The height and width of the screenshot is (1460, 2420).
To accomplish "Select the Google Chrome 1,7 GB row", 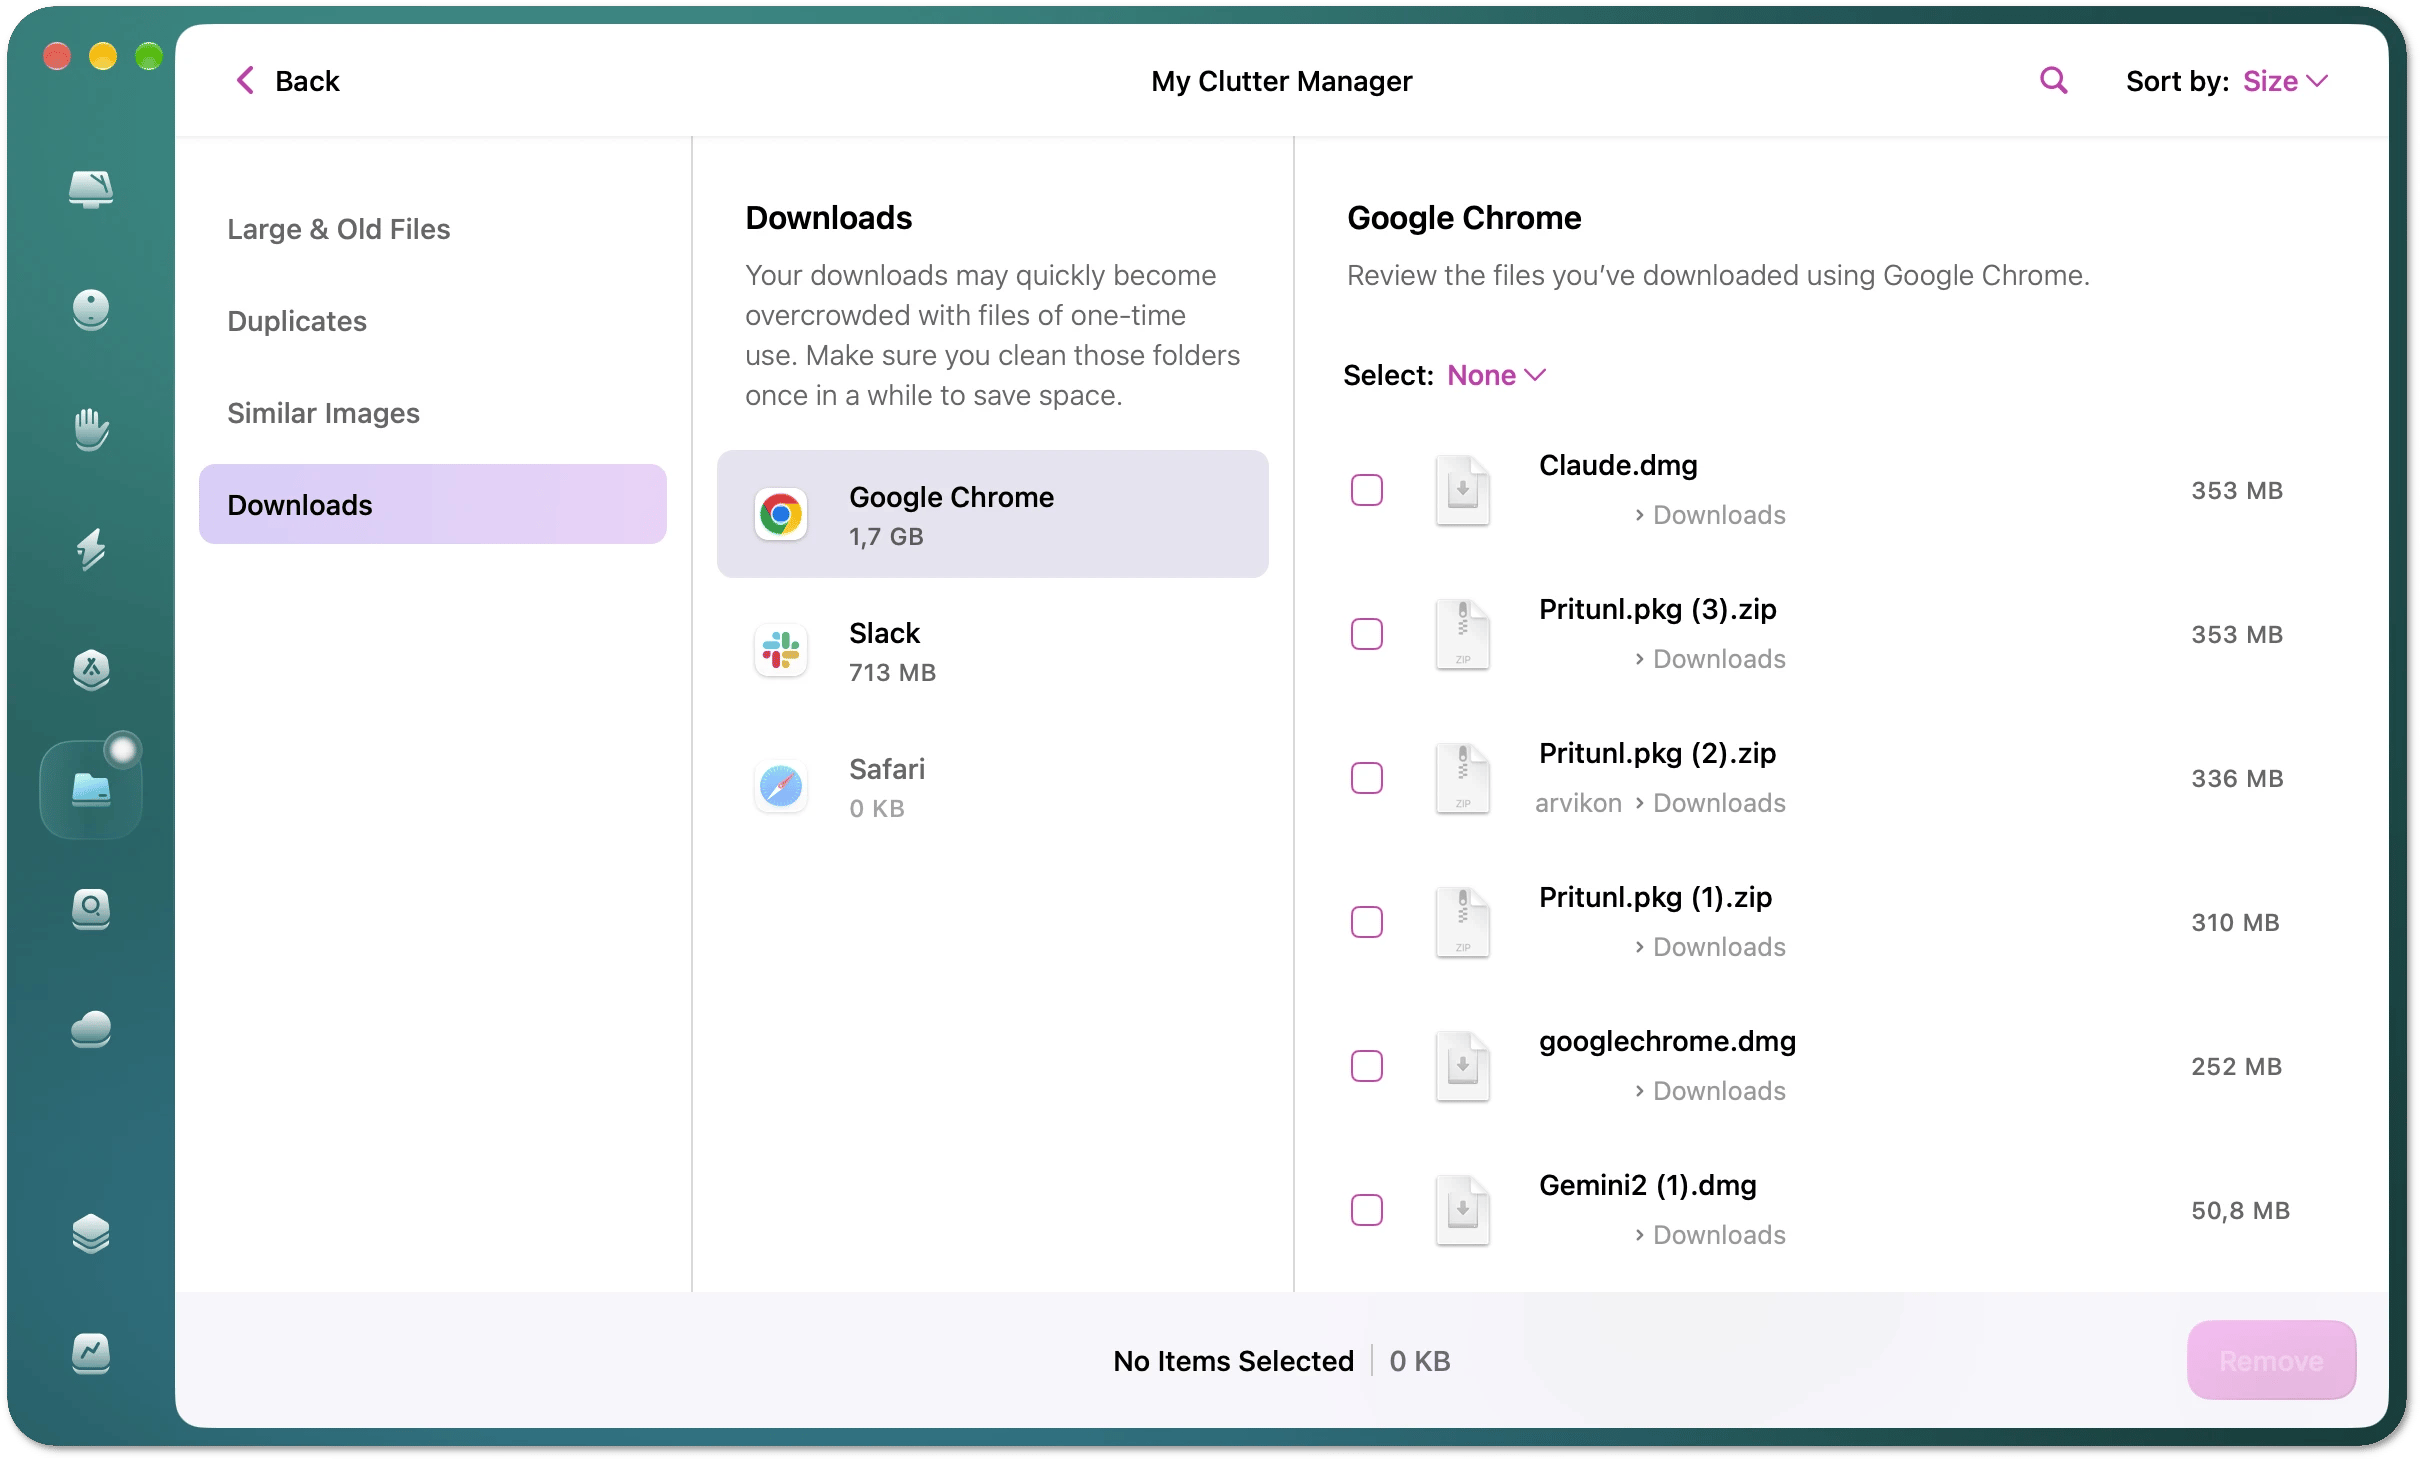I will point(992,514).
